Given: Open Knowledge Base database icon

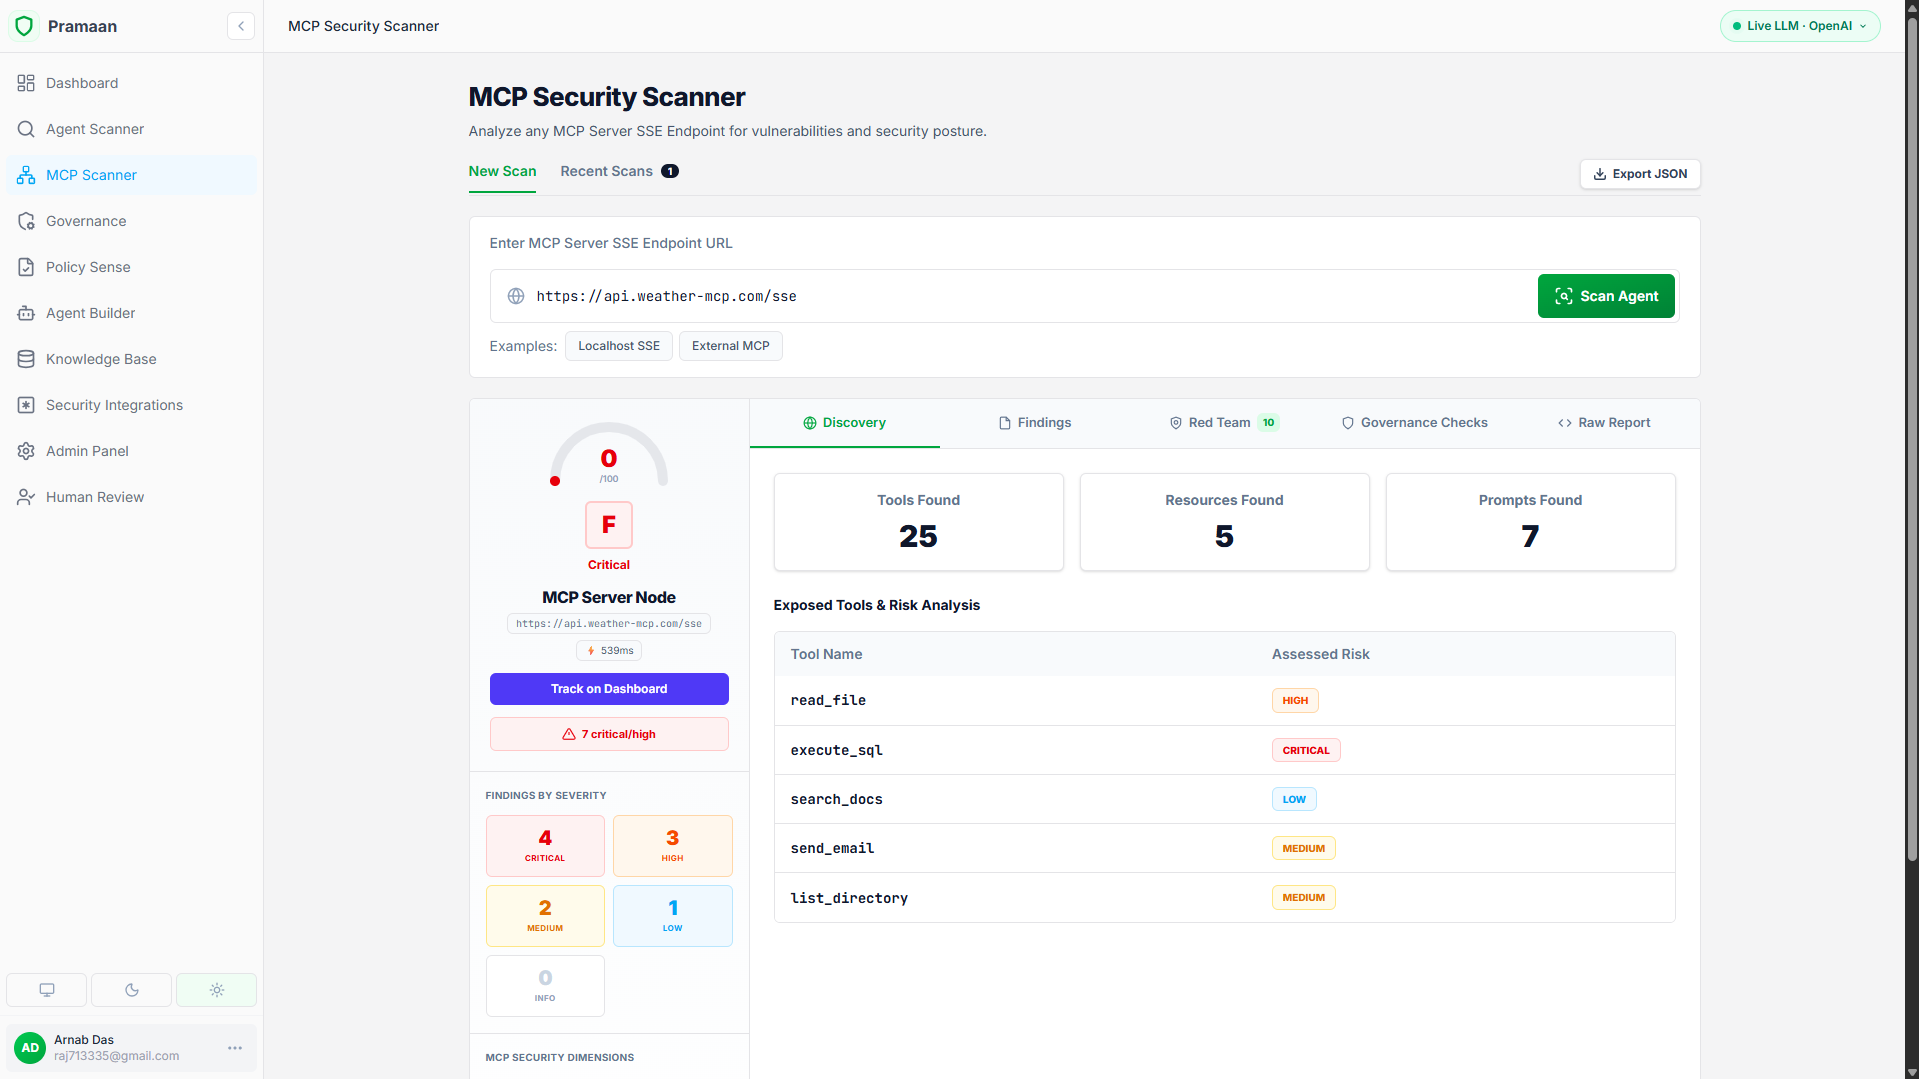Looking at the screenshot, I should click(x=26, y=359).
